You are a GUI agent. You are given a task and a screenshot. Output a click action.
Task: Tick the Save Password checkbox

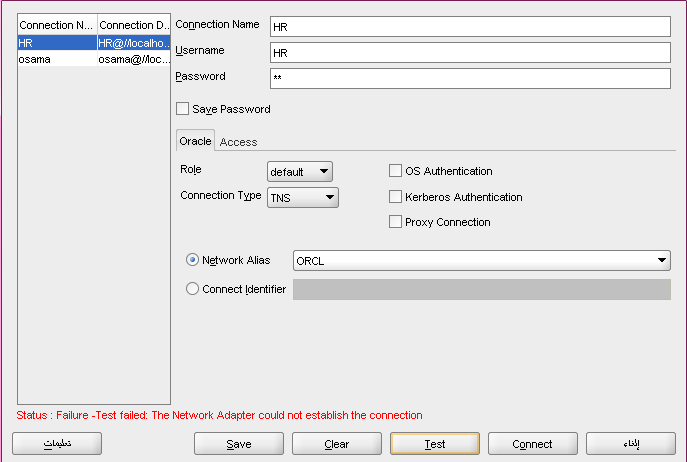[182, 109]
